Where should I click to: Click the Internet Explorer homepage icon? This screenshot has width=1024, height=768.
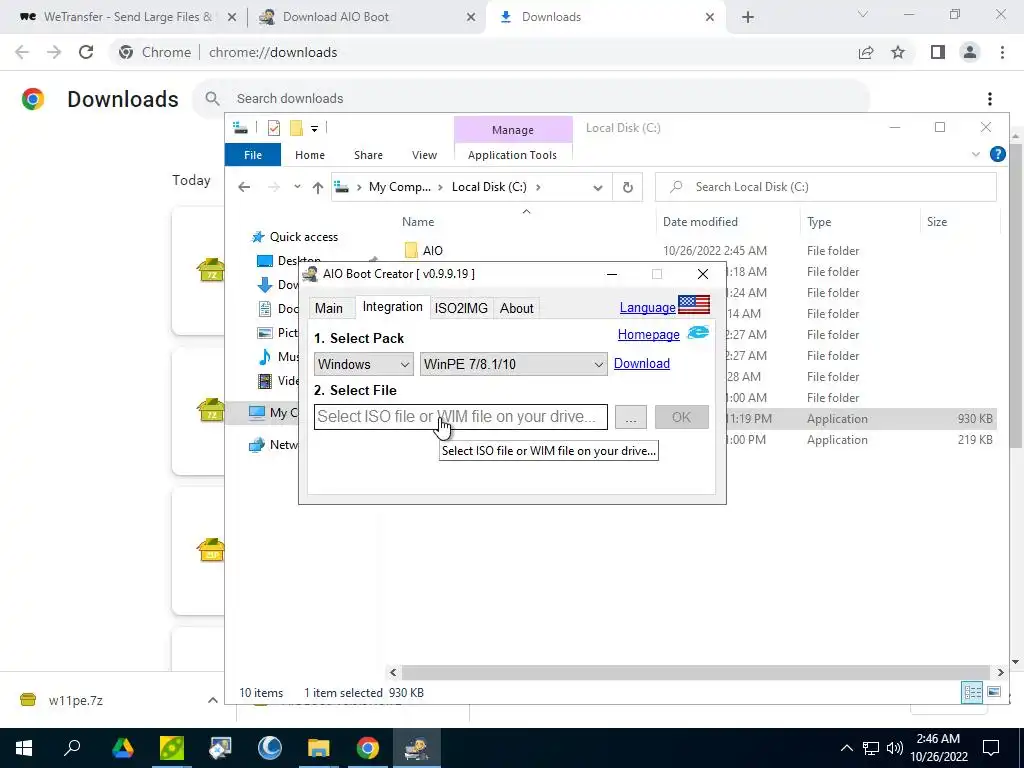(698, 332)
